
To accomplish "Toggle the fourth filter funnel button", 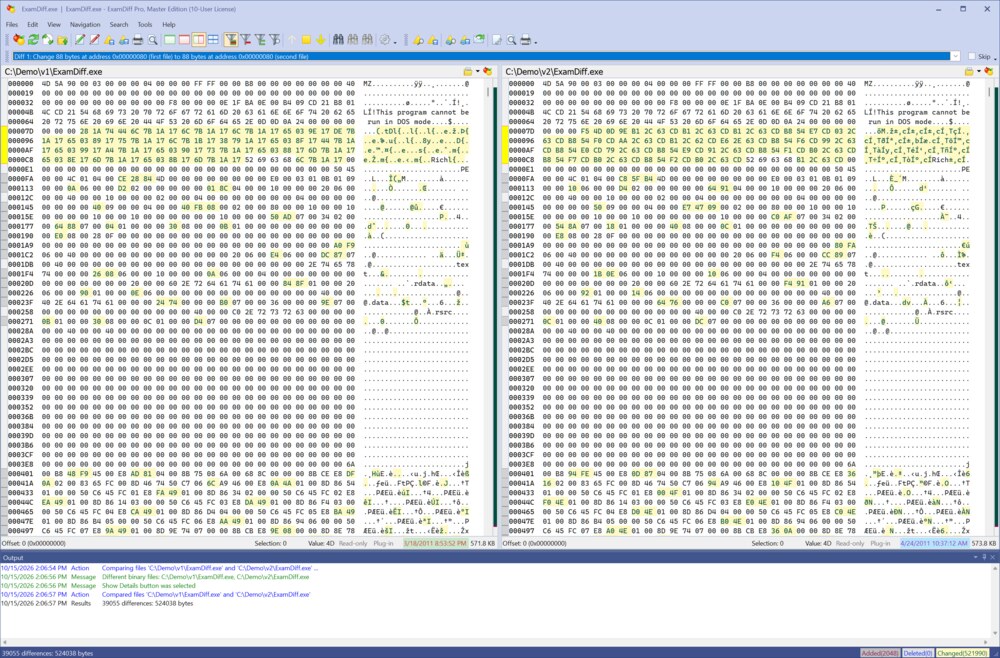I will [274, 40].
